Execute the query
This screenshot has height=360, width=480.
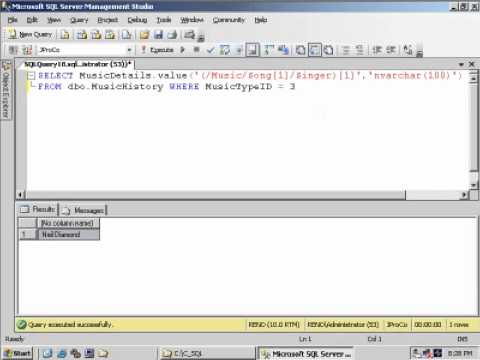(x=157, y=50)
